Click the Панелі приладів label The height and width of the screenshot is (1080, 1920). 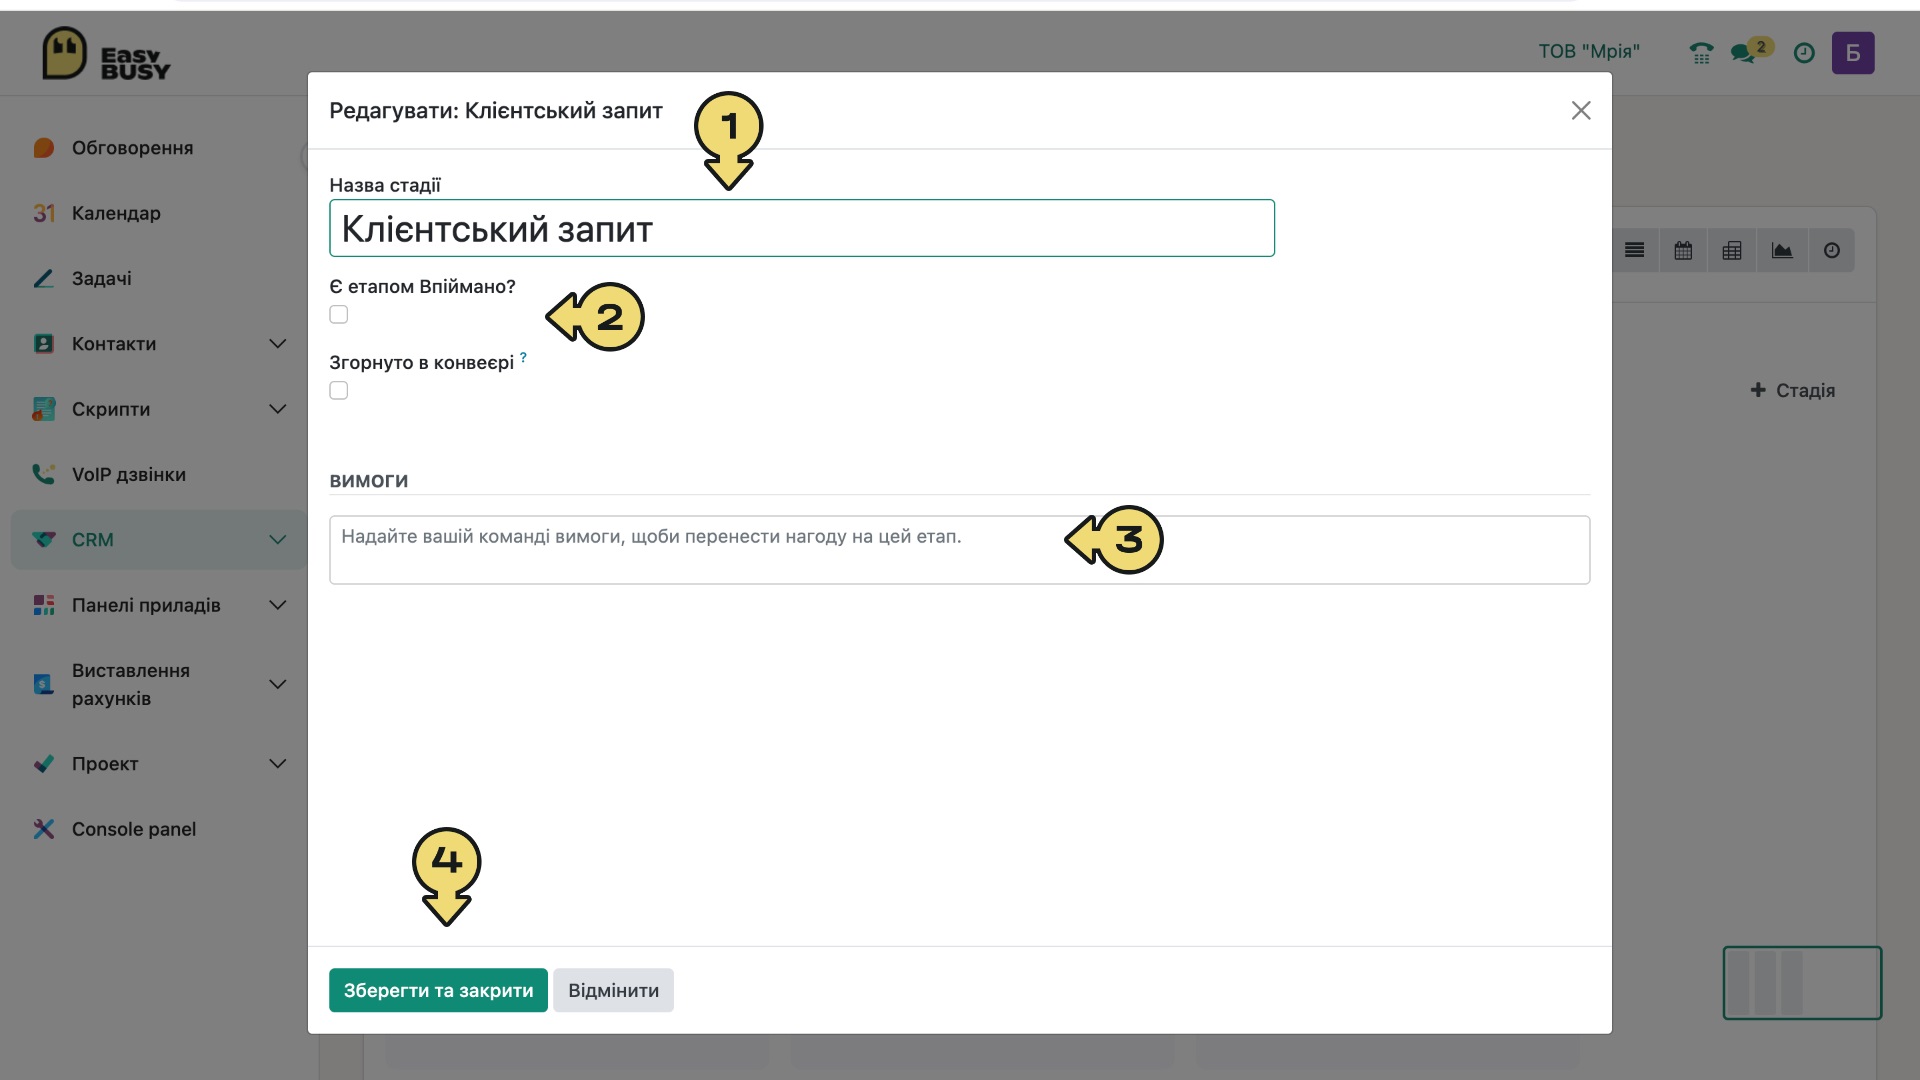(146, 605)
